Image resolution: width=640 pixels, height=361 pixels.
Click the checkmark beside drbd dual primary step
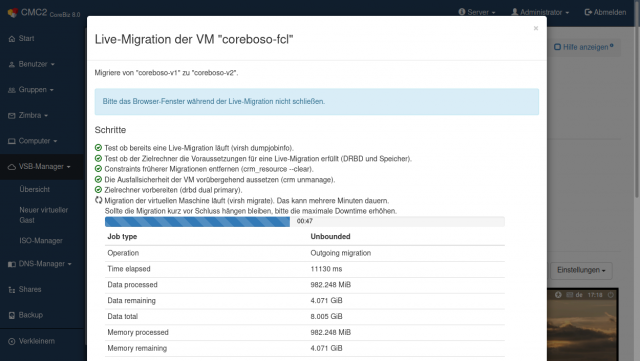98,189
